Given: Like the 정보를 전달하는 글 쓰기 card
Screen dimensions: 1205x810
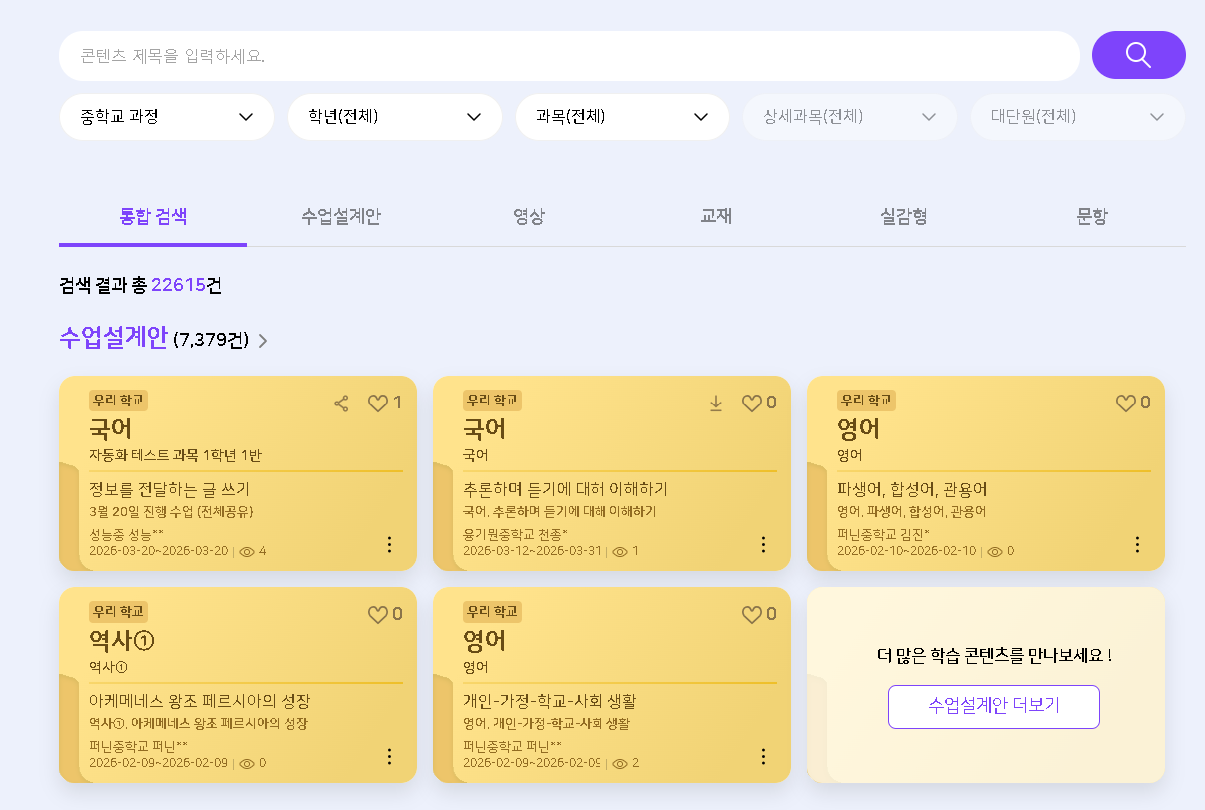Looking at the screenshot, I should pyautogui.click(x=378, y=403).
